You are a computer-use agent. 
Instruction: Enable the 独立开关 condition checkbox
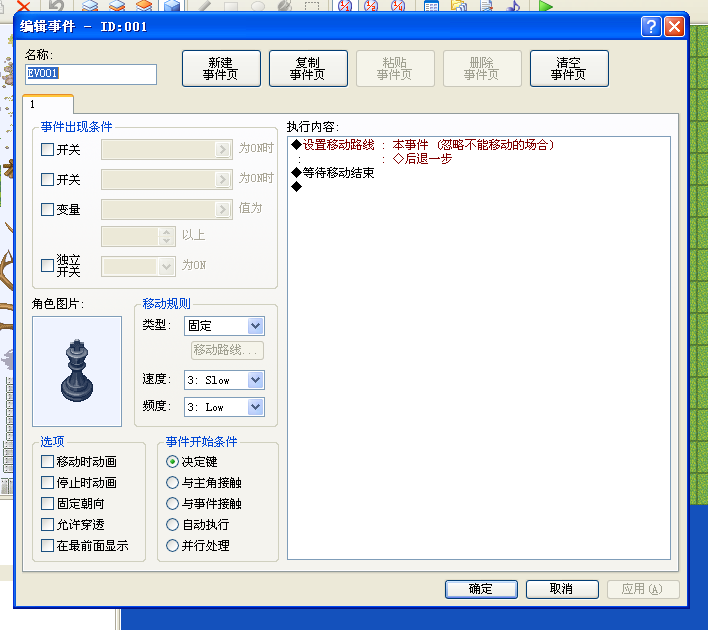point(47,265)
